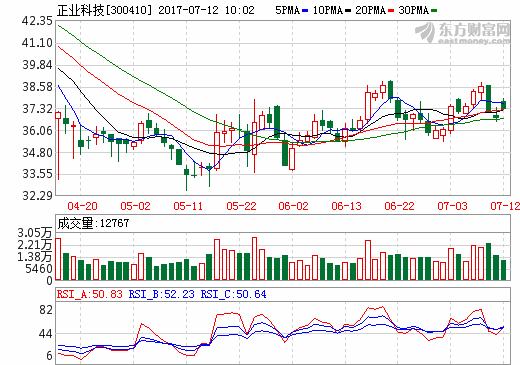
Task: Click the green 30PMA legend color marker
Action: (434, 11)
